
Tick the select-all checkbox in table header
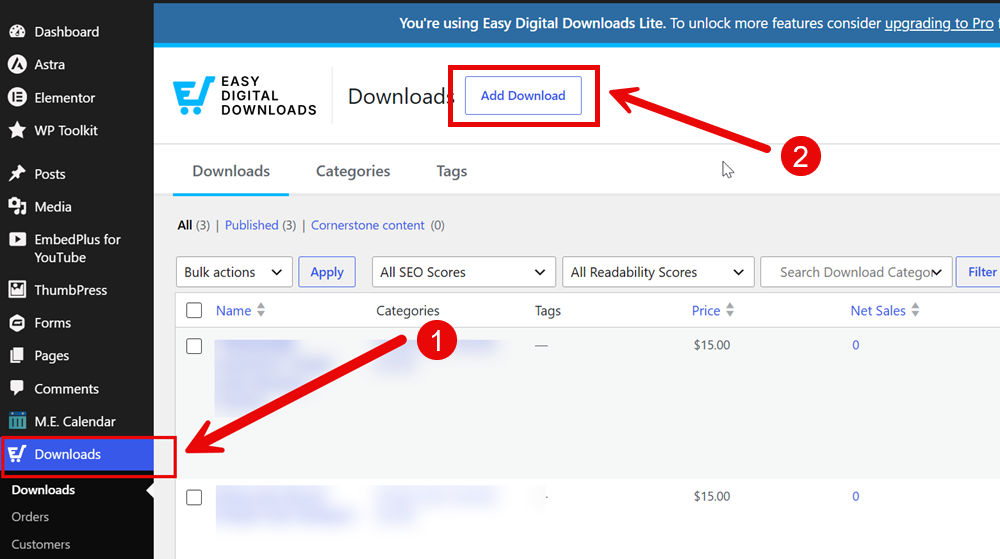[194, 310]
